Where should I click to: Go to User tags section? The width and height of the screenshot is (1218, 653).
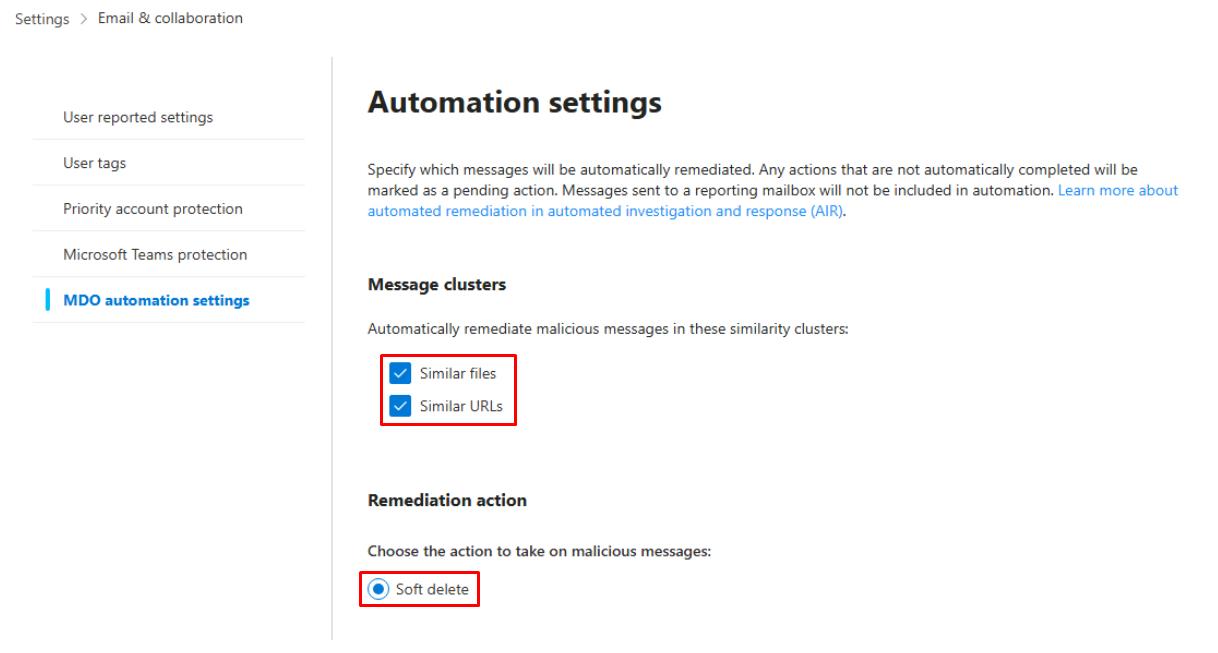pyautogui.click(x=95, y=163)
